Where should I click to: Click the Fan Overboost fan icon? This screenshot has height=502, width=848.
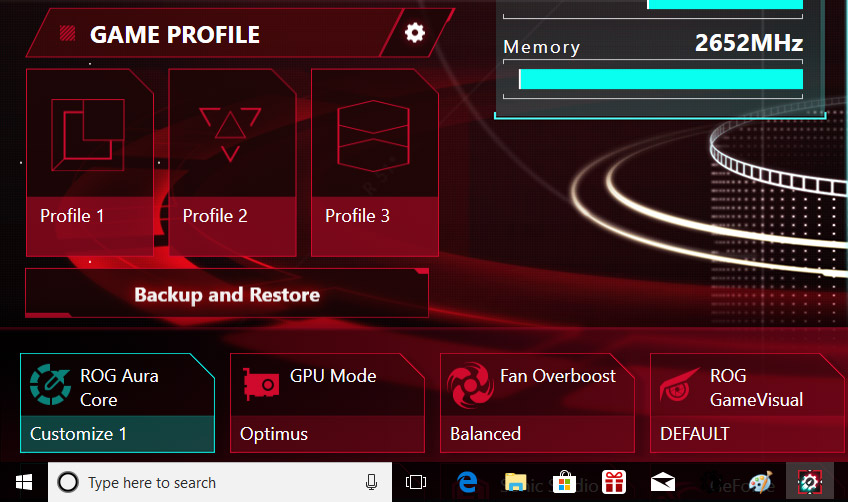pyautogui.click(x=469, y=385)
